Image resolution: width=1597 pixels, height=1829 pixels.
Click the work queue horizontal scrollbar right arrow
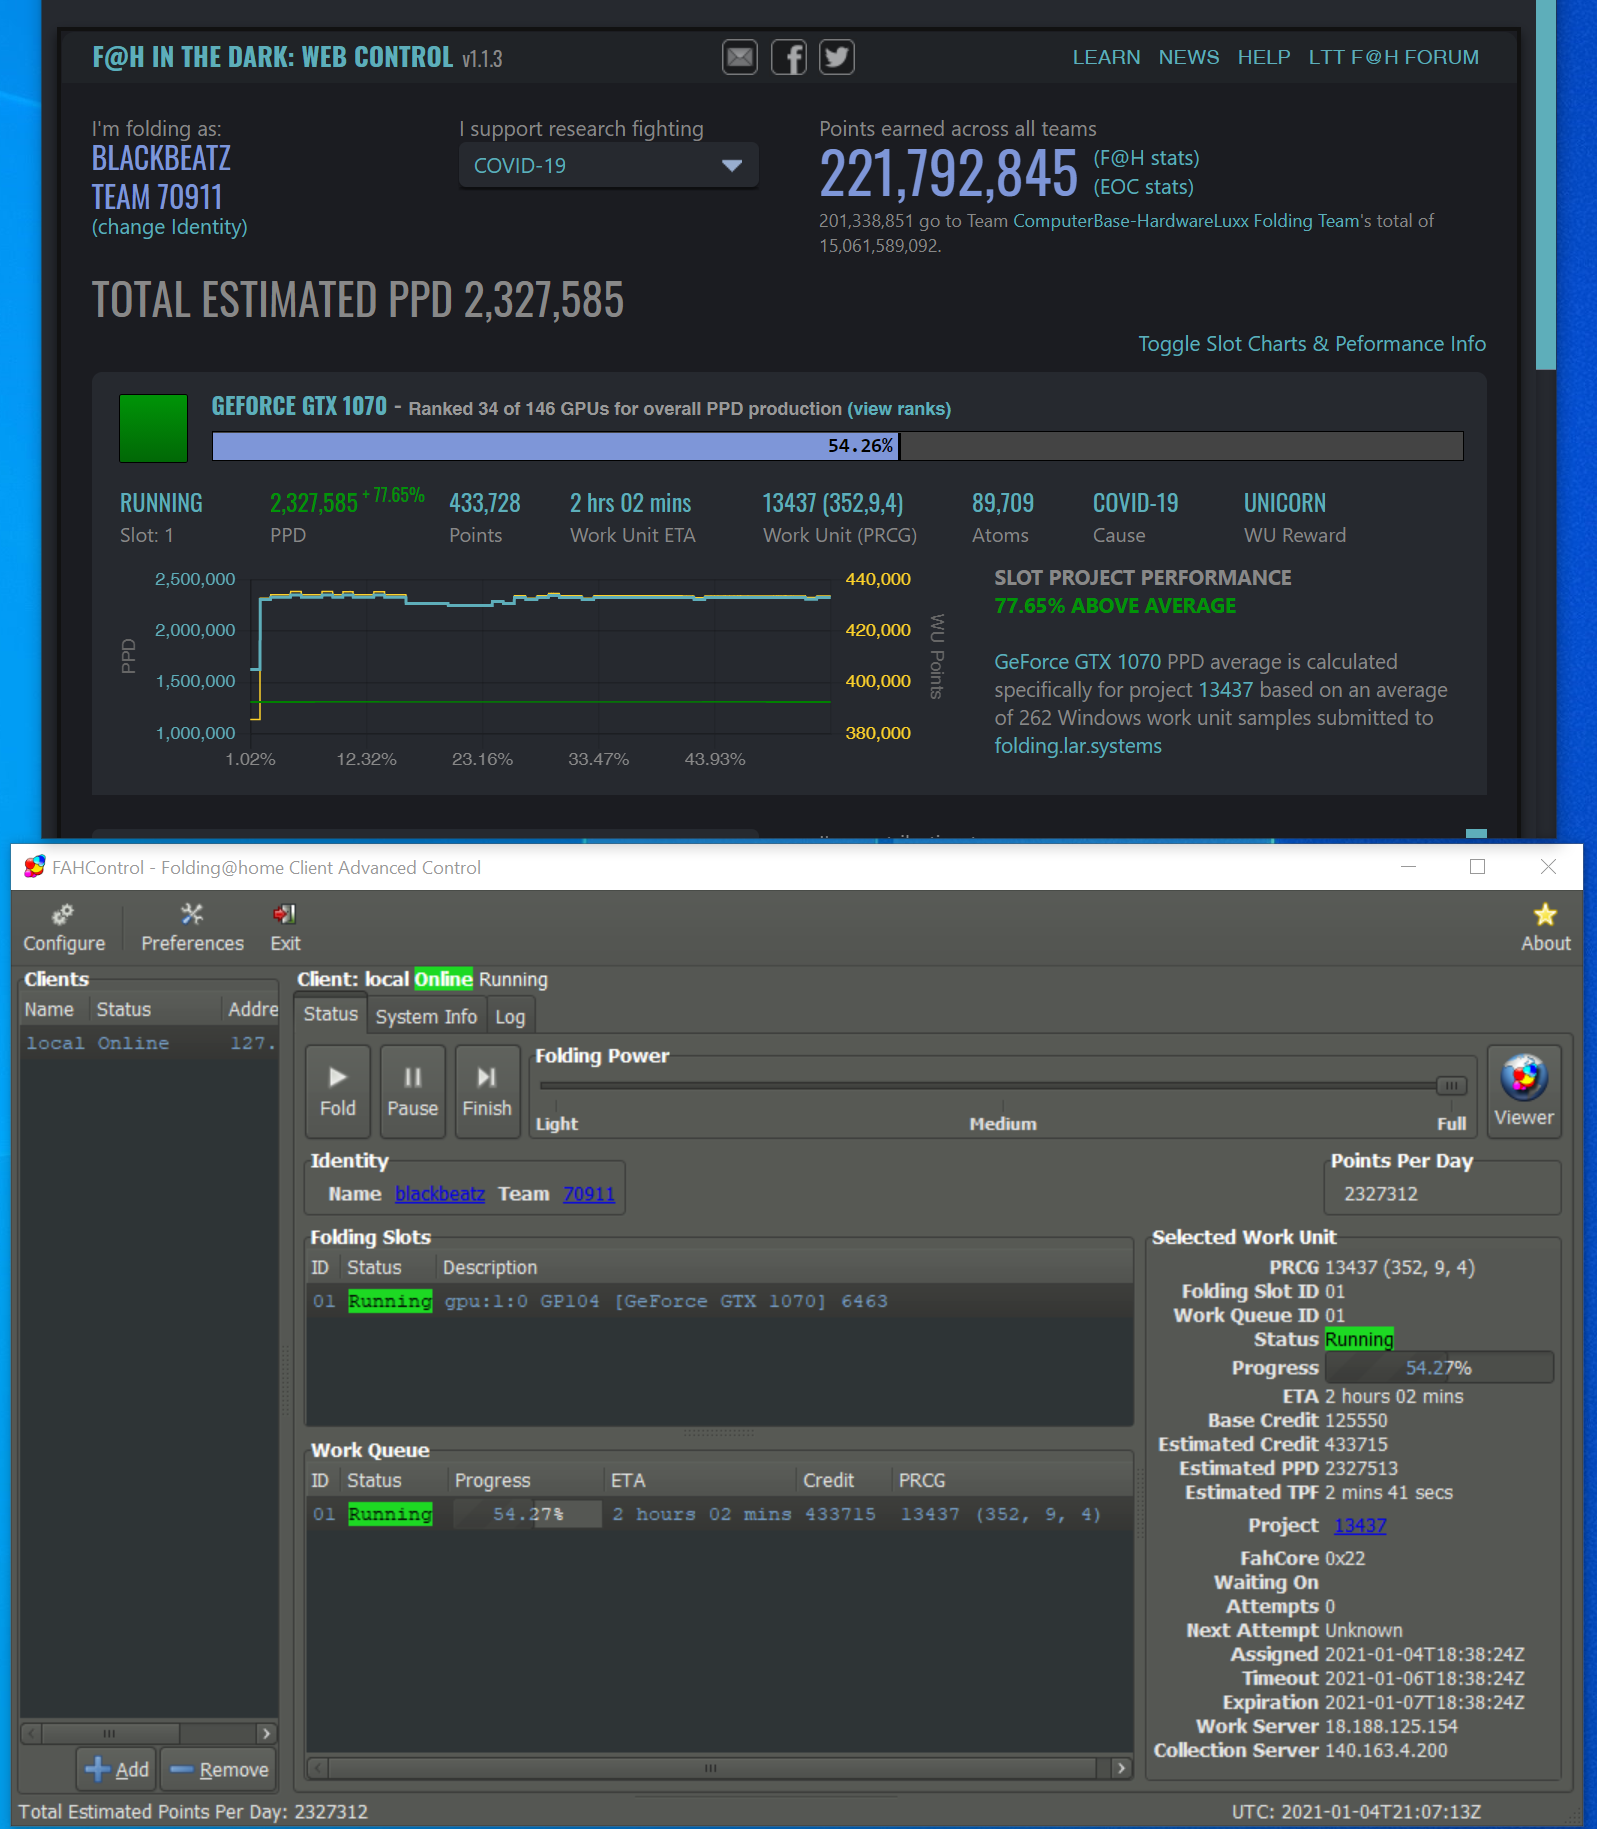coord(1121,1768)
